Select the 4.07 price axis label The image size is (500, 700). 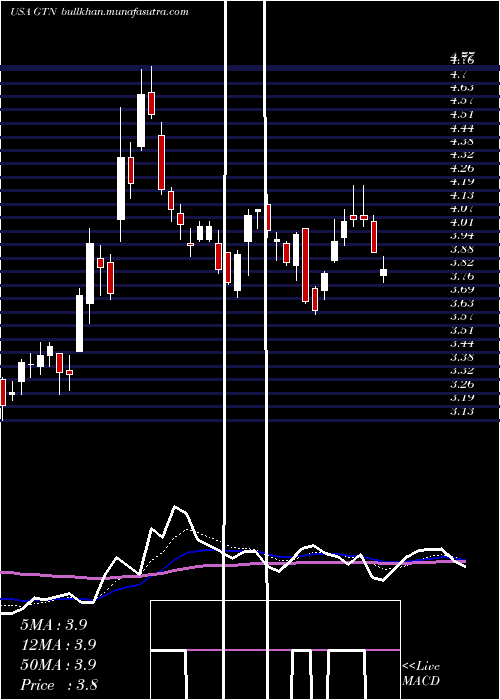[462, 208]
